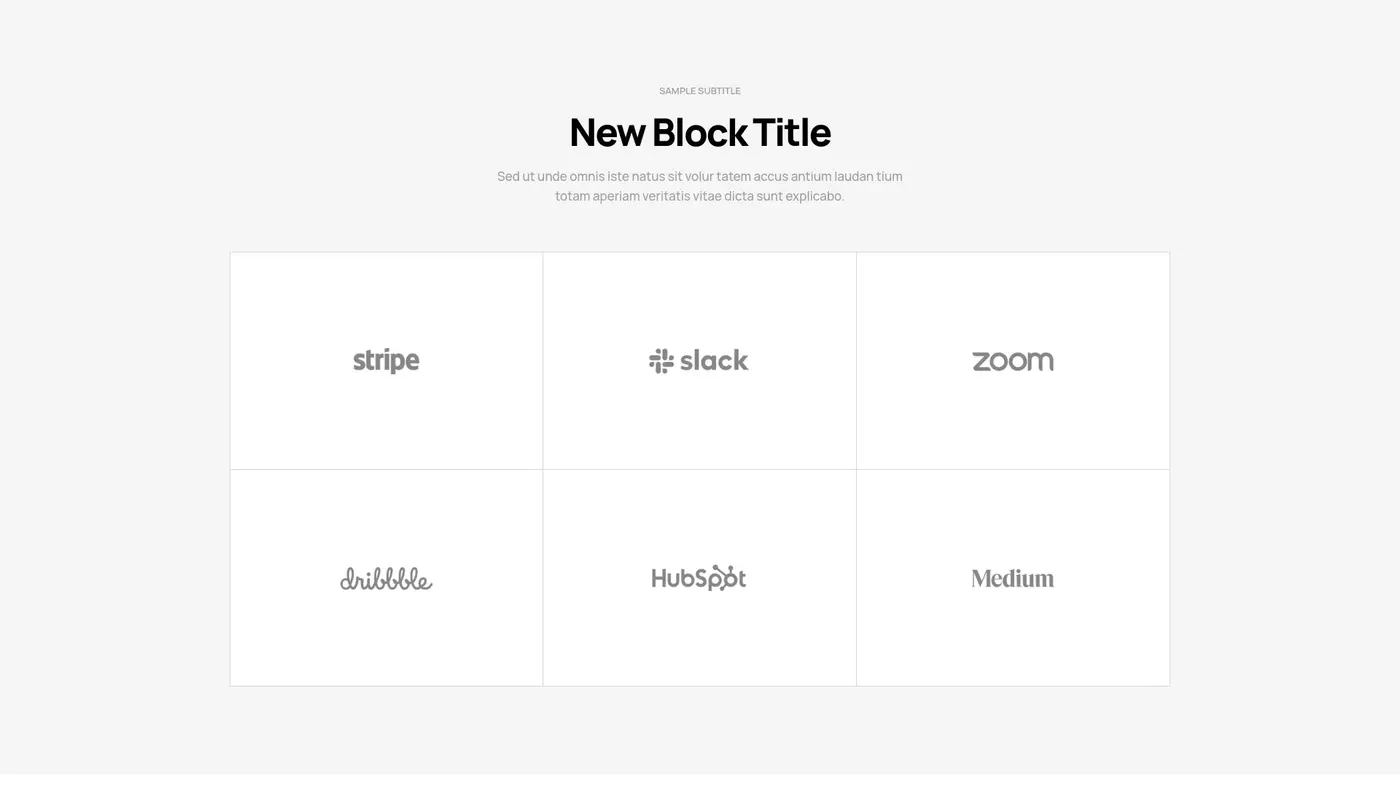Select the Medium logo
Viewport: 1400px width, 788px height.
pyautogui.click(x=1012, y=578)
